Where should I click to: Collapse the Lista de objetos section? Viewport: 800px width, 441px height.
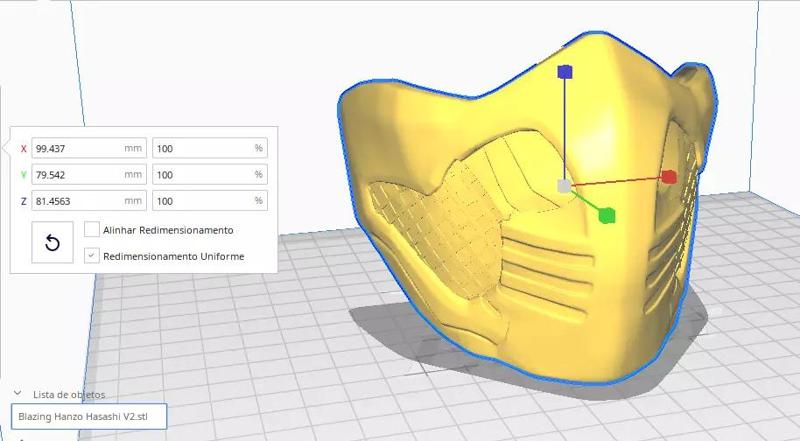point(18,394)
